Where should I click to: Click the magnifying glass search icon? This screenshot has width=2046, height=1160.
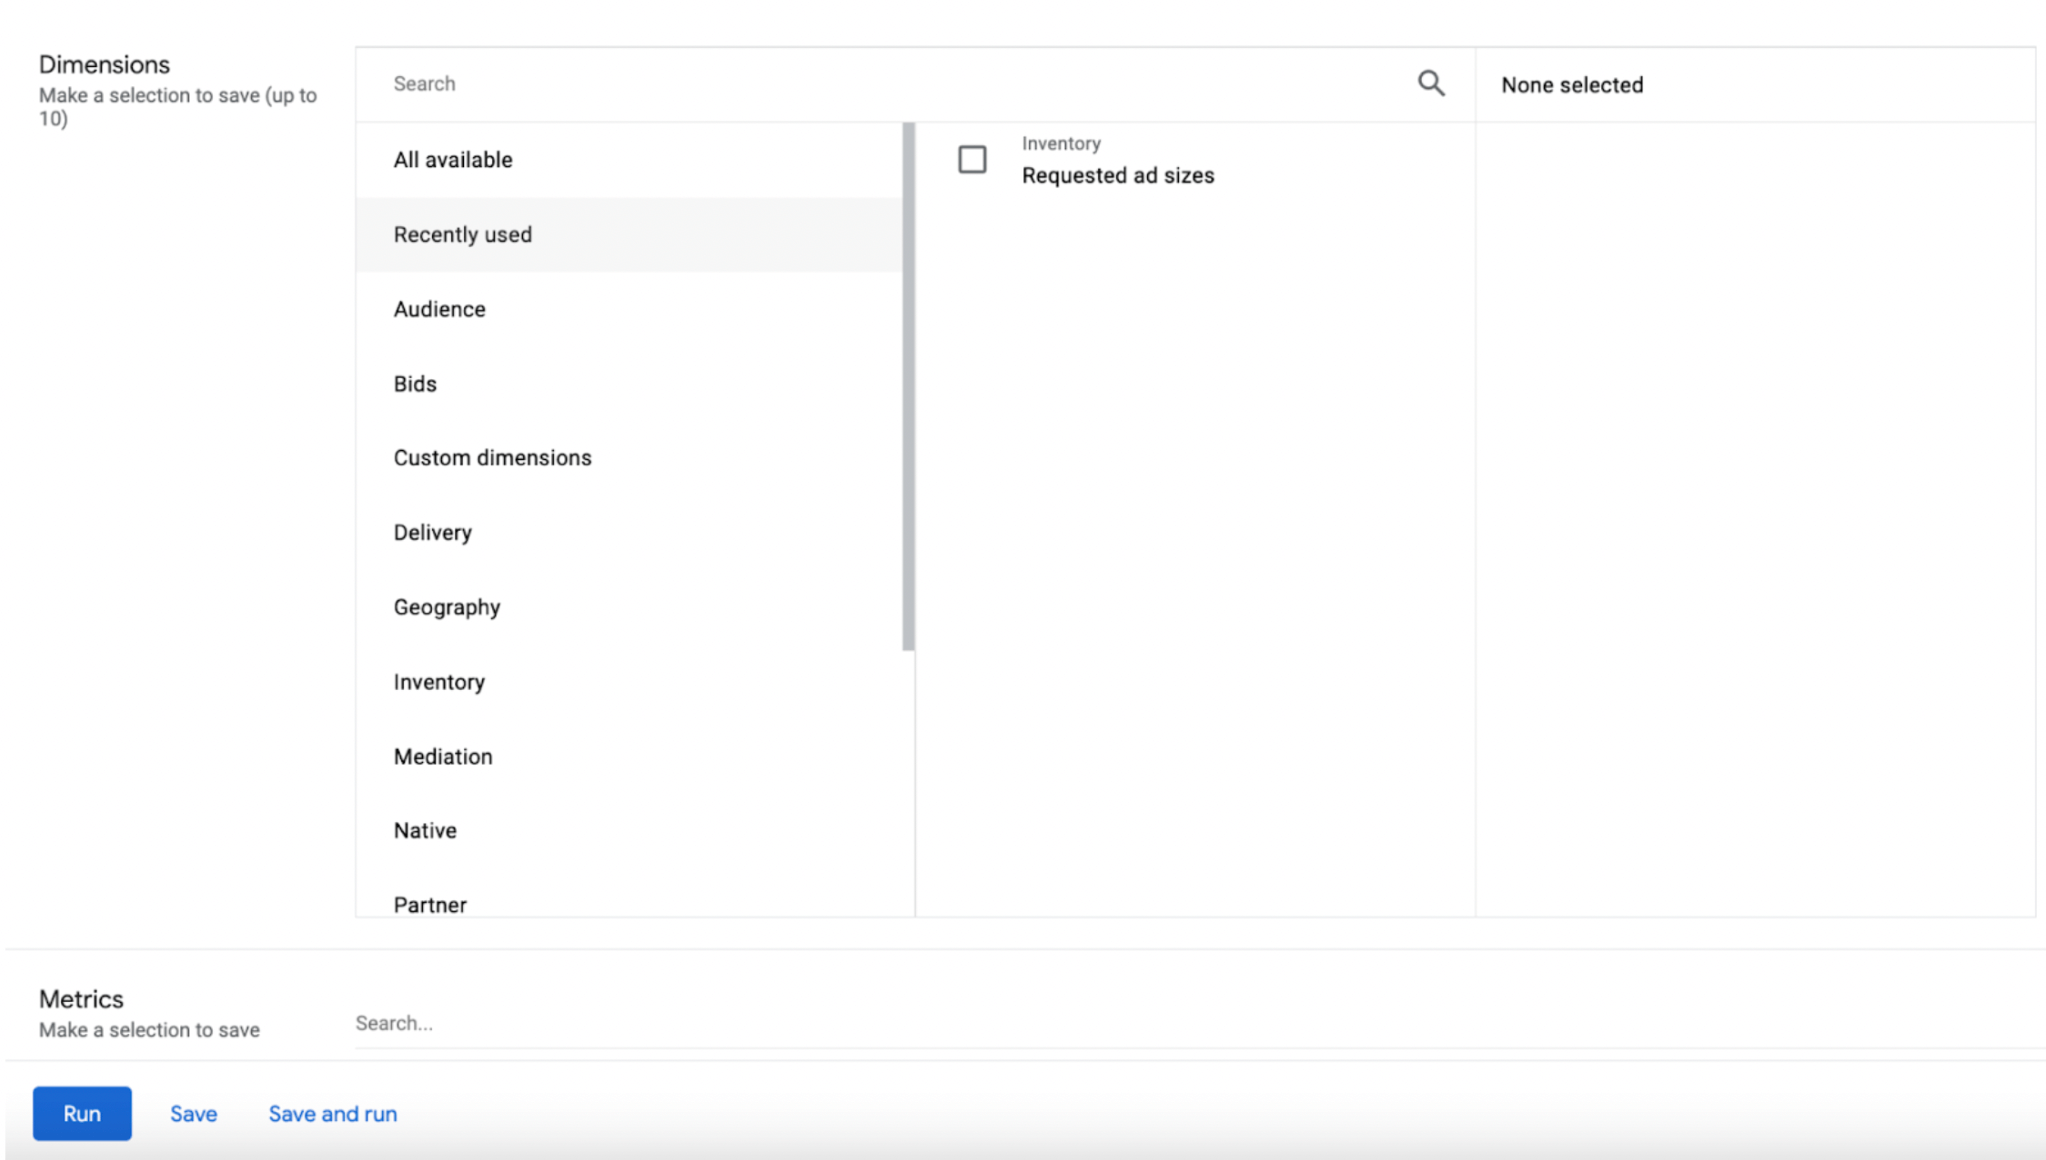click(1431, 84)
